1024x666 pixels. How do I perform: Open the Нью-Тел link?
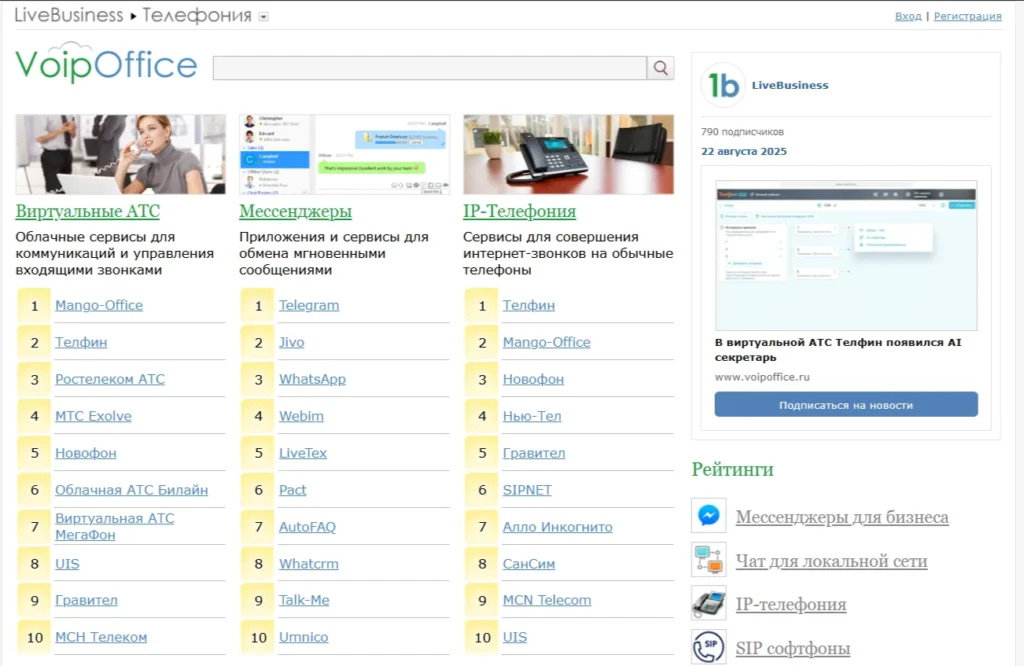[x=532, y=416]
